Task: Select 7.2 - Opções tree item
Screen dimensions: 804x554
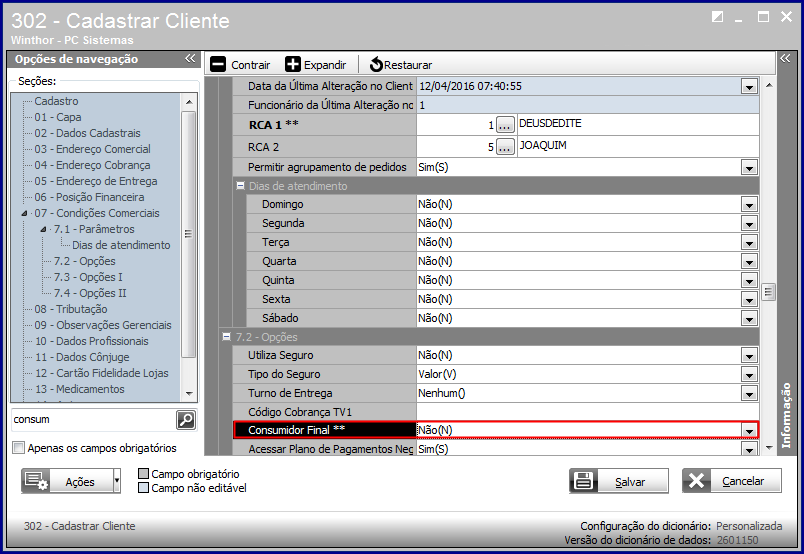Action: pos(85,261)
